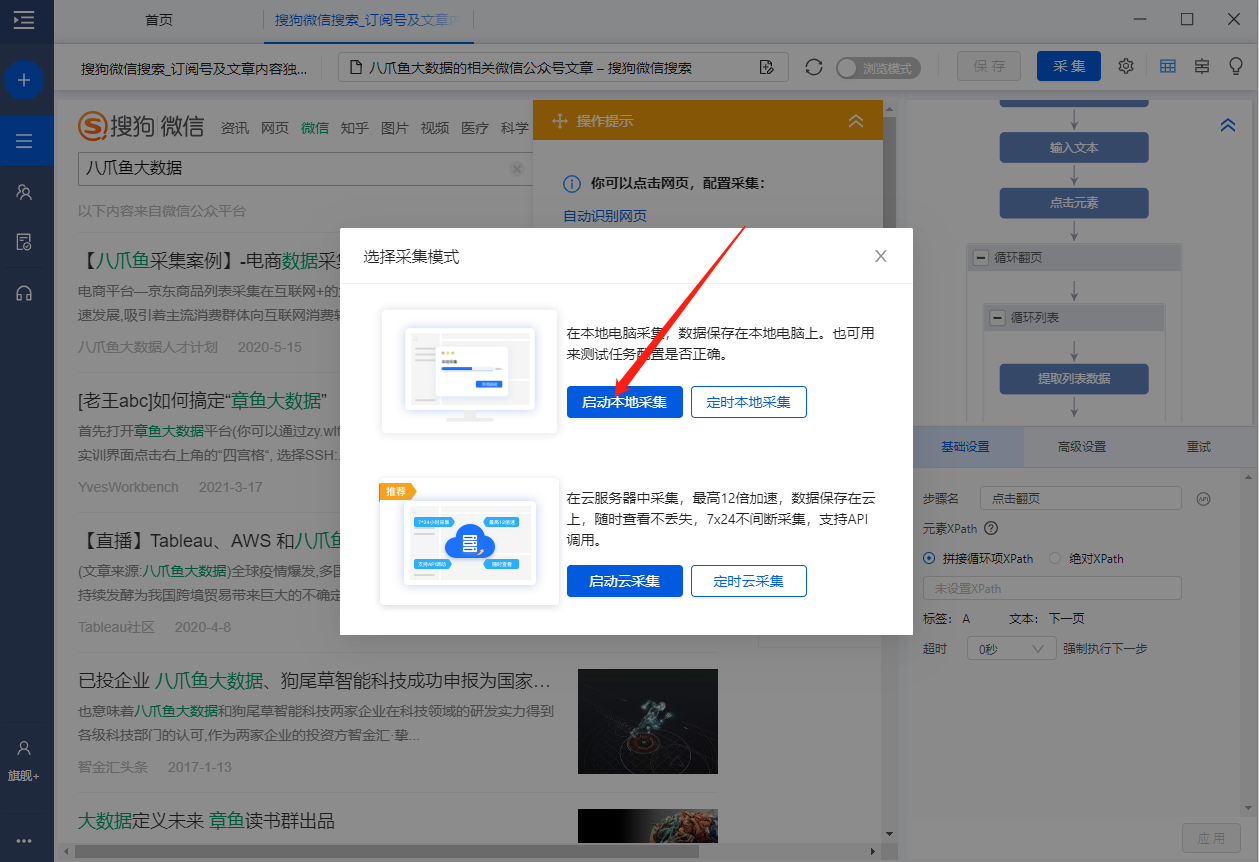The height and width of the screenshot is (862, 1259).
Task: Click the page URL title field
Action: [563, 68]
